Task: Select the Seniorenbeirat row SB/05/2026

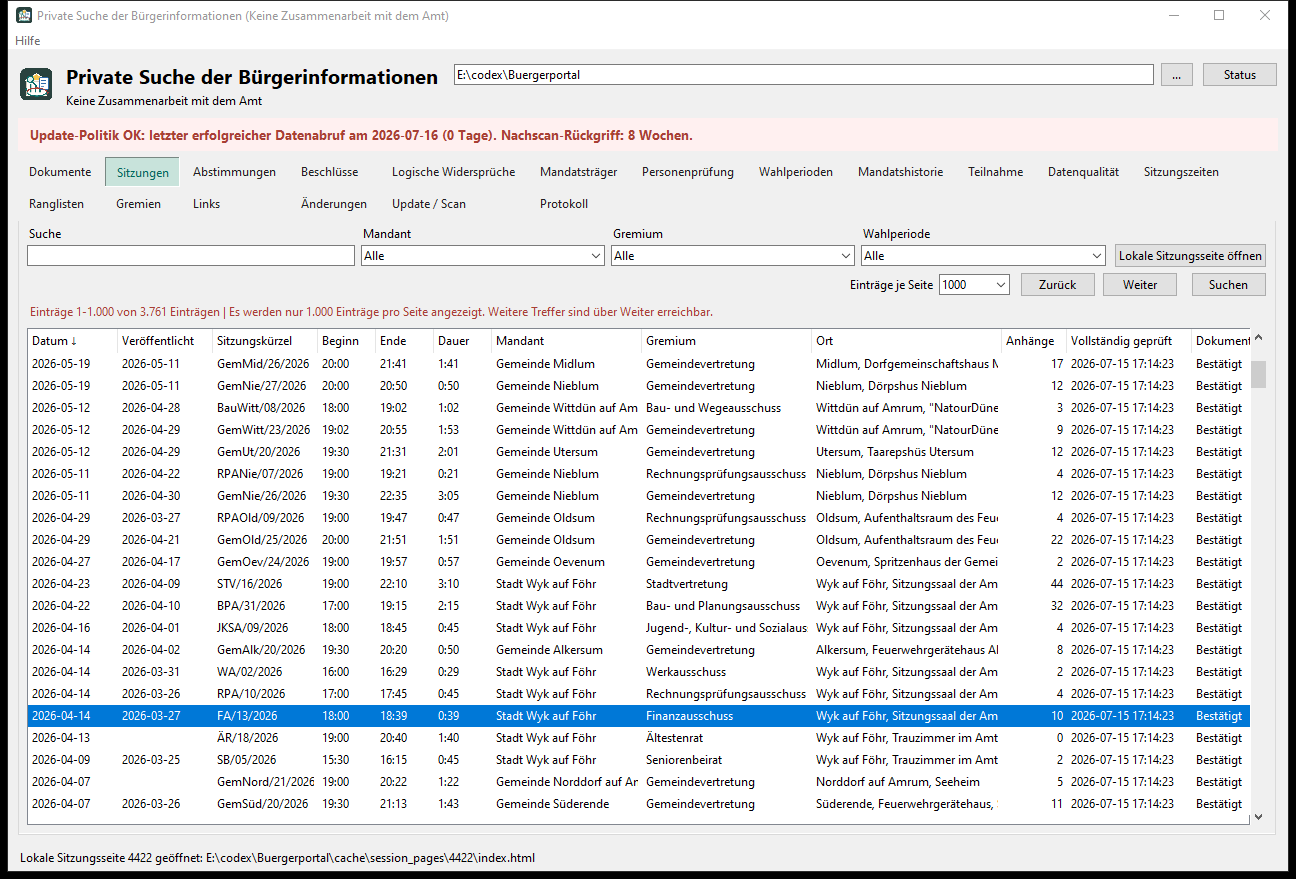Action: click(x=639, y=760)
